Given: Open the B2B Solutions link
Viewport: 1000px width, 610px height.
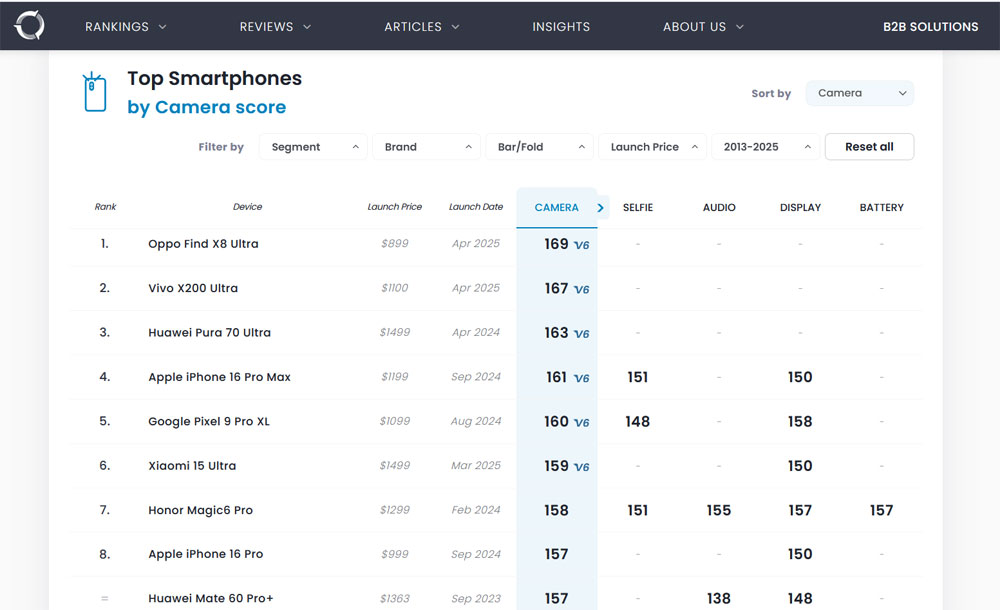Looking at the screenshot, I should pyautogui.click(x=930, y=27).
